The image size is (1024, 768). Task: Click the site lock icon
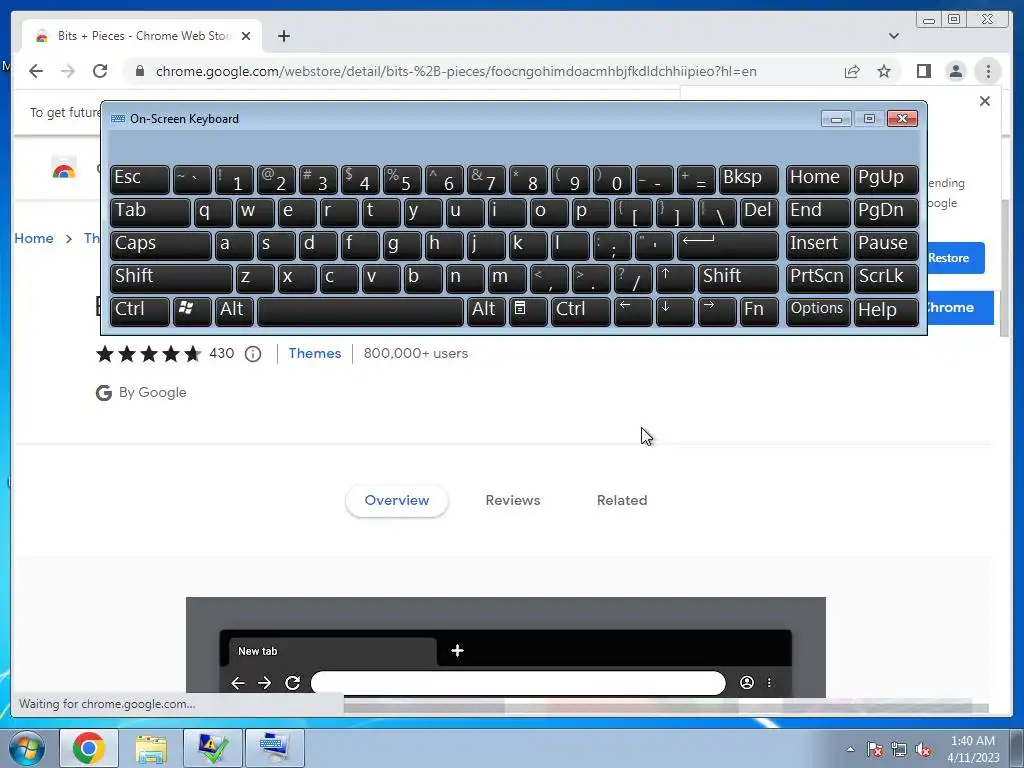[x=140, y=71]
